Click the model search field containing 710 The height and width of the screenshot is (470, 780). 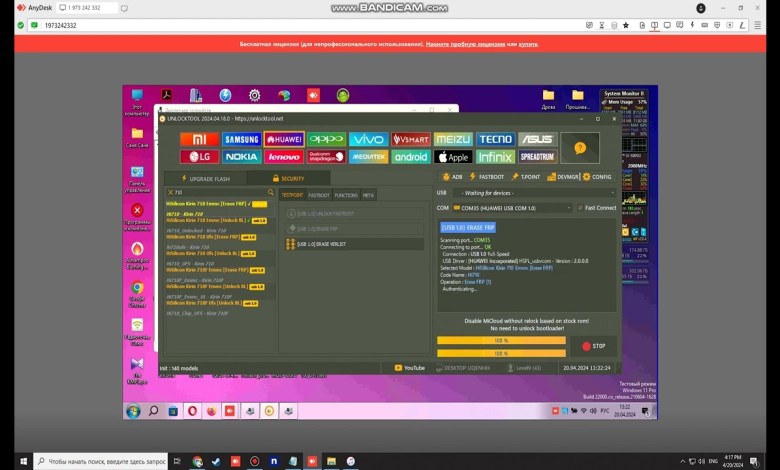pyautogui.click(x=219, y=192)
